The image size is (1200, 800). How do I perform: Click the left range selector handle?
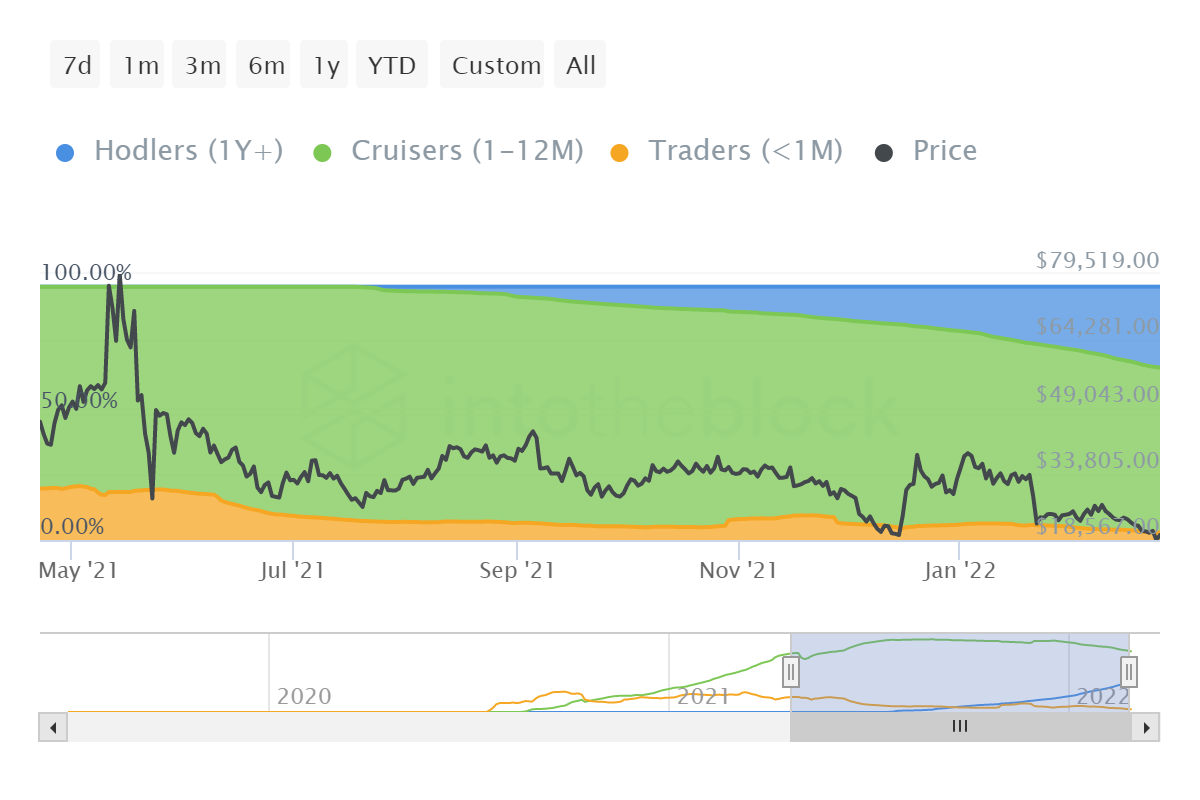[x=791, y=672]
